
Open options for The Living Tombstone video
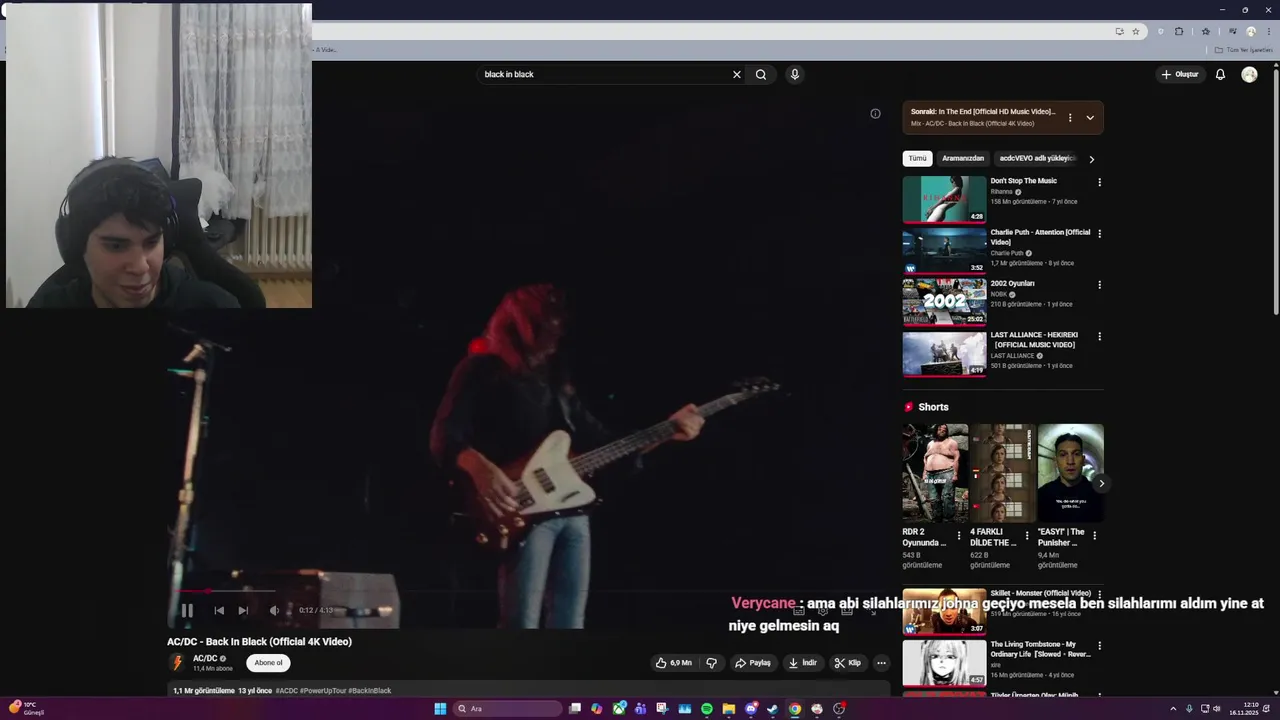coord(1099,646)
